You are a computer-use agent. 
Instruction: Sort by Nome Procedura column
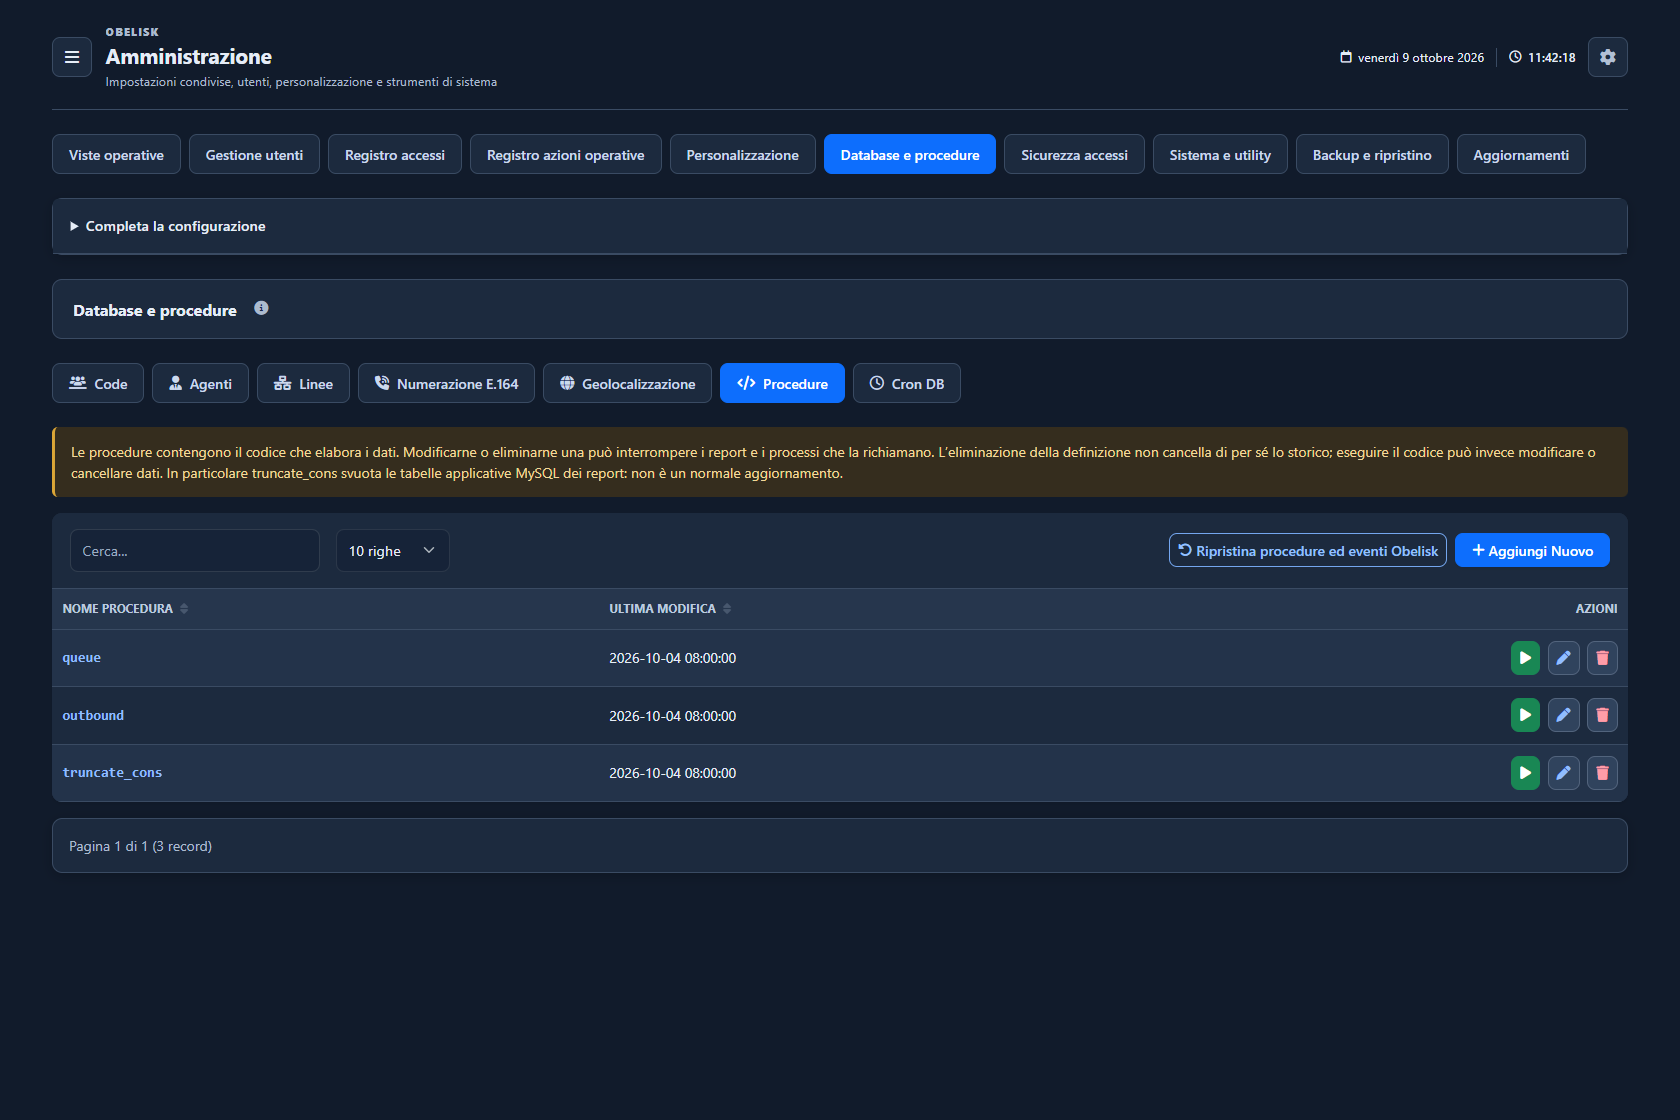click(125, 608)
